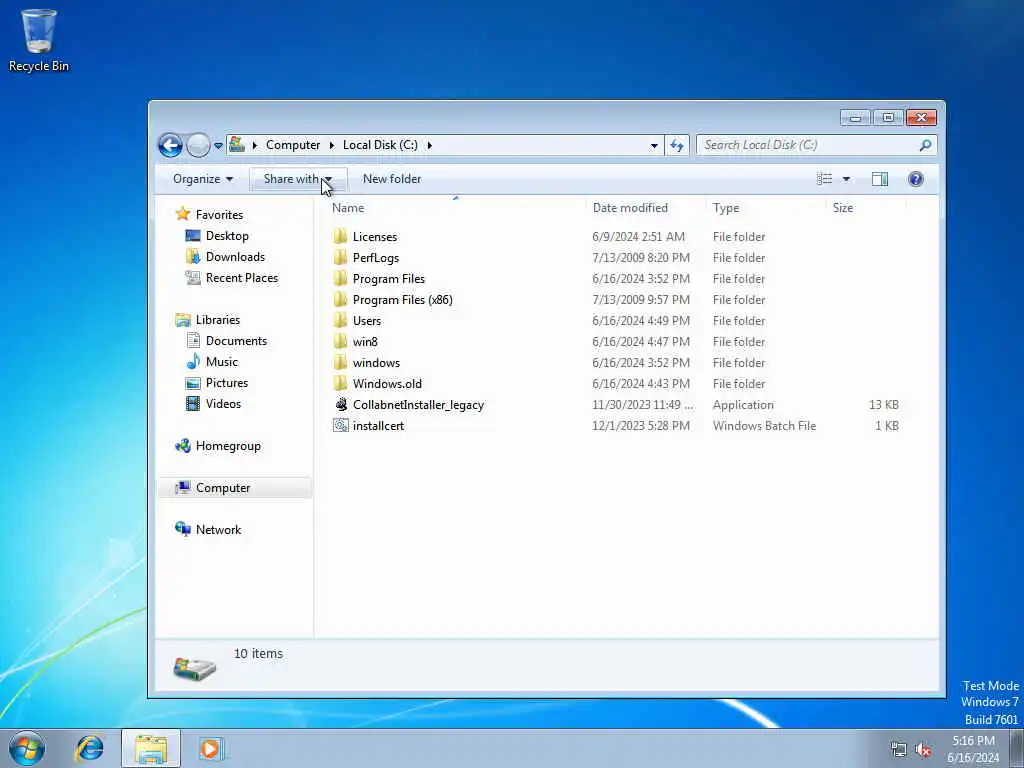Open the Share with menu
1024x768 pixels.
point(298,179)
